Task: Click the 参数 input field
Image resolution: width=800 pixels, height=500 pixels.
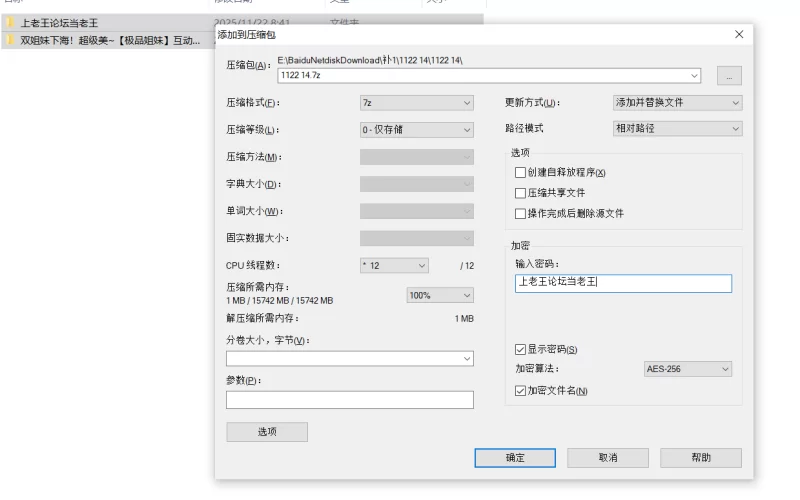Action: [349, 400]
